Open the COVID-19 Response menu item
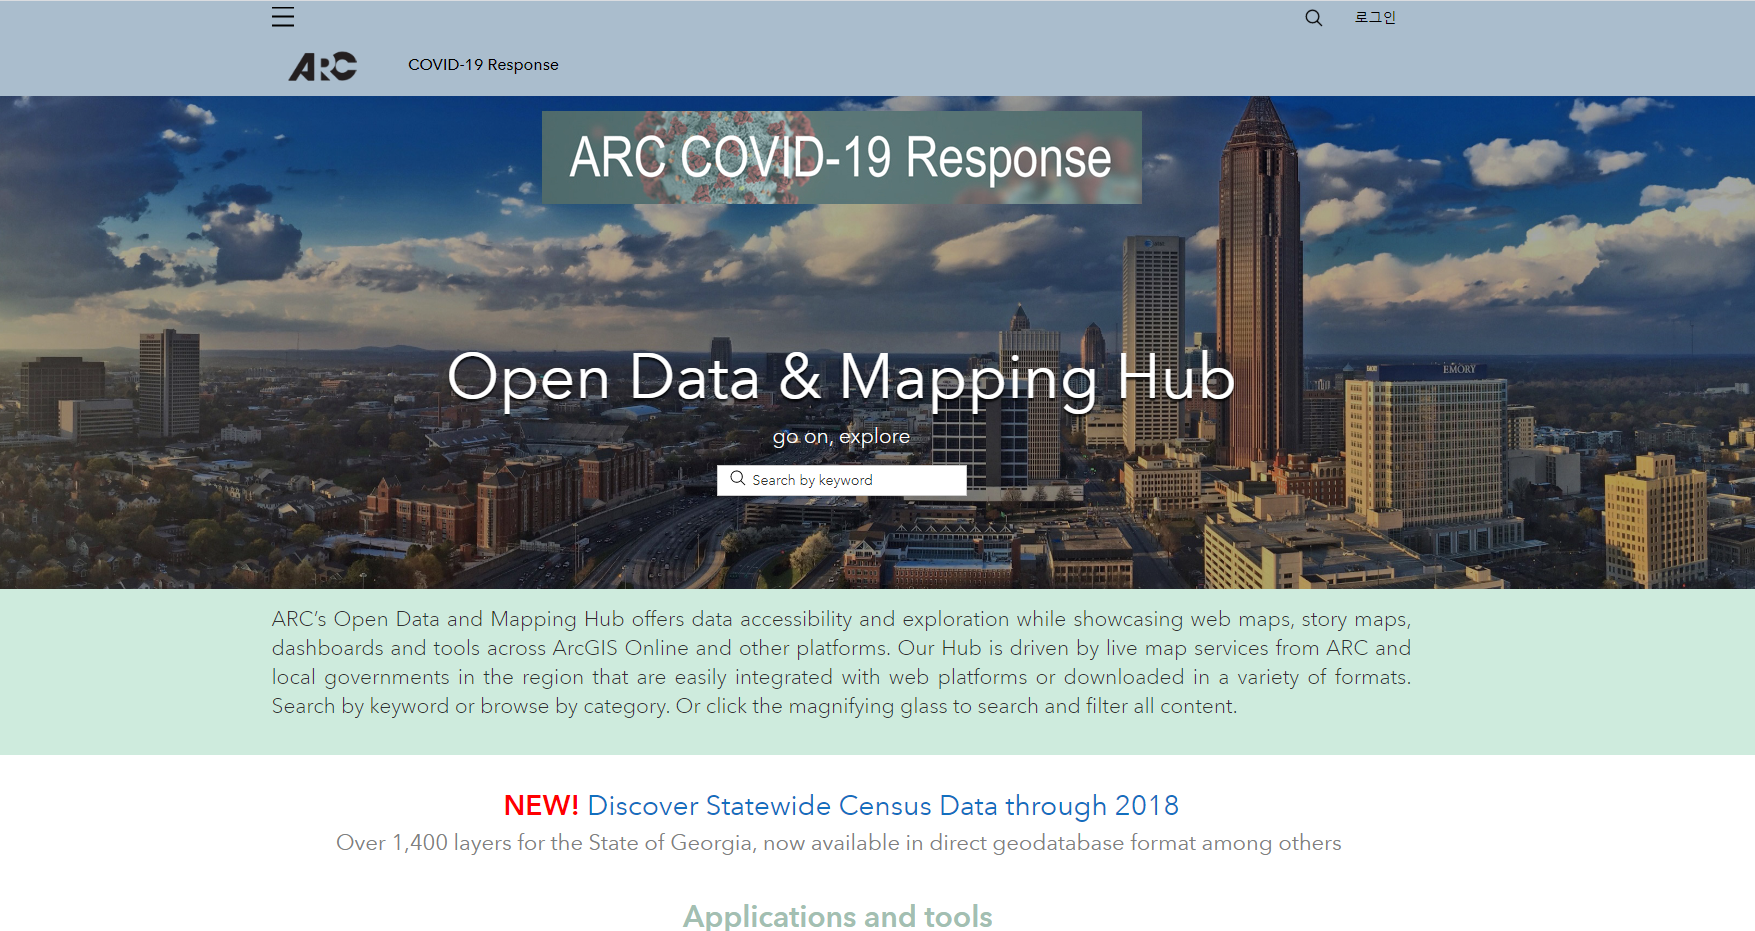Screen dimensions: 1755x931 483,65
